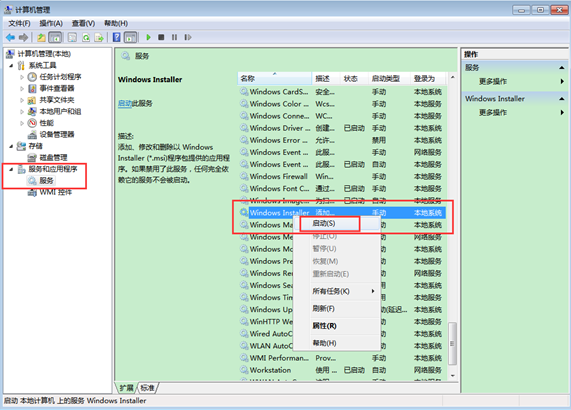Viewport: 571px width, 410px height.
Task: Go forward with the right arrow icon
Action: pyautogui.click(x=23, y=37)
